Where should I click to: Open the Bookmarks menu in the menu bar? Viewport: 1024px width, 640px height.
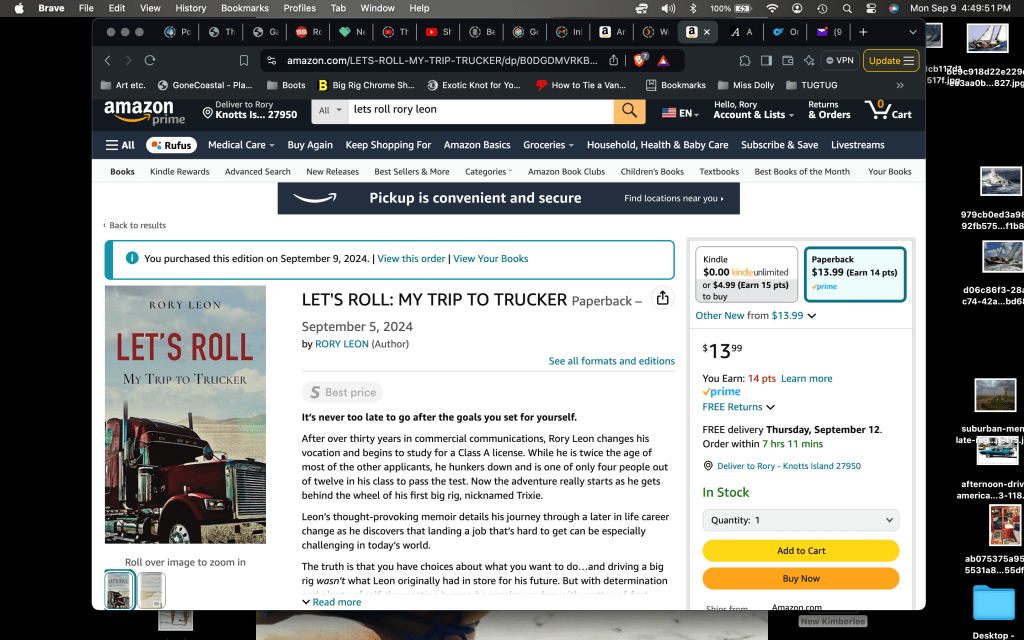(x=245, y=8)
